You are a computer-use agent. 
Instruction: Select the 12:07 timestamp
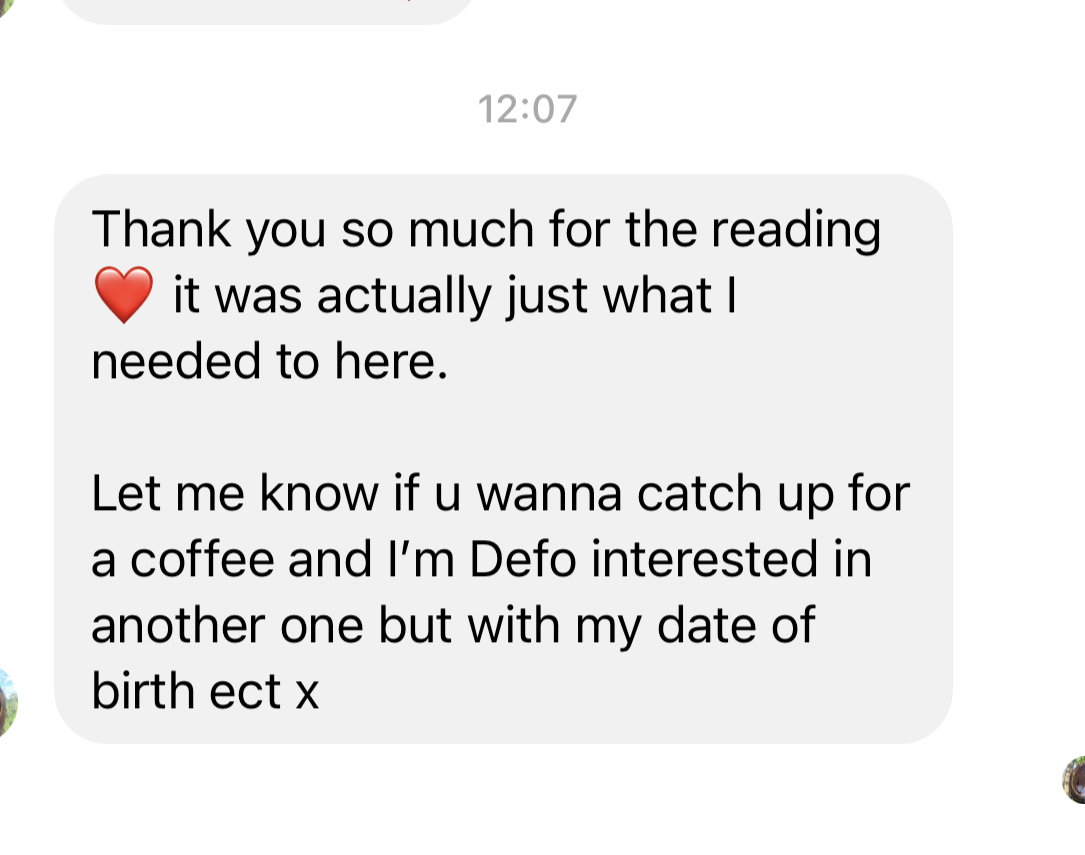coord(528,109)
